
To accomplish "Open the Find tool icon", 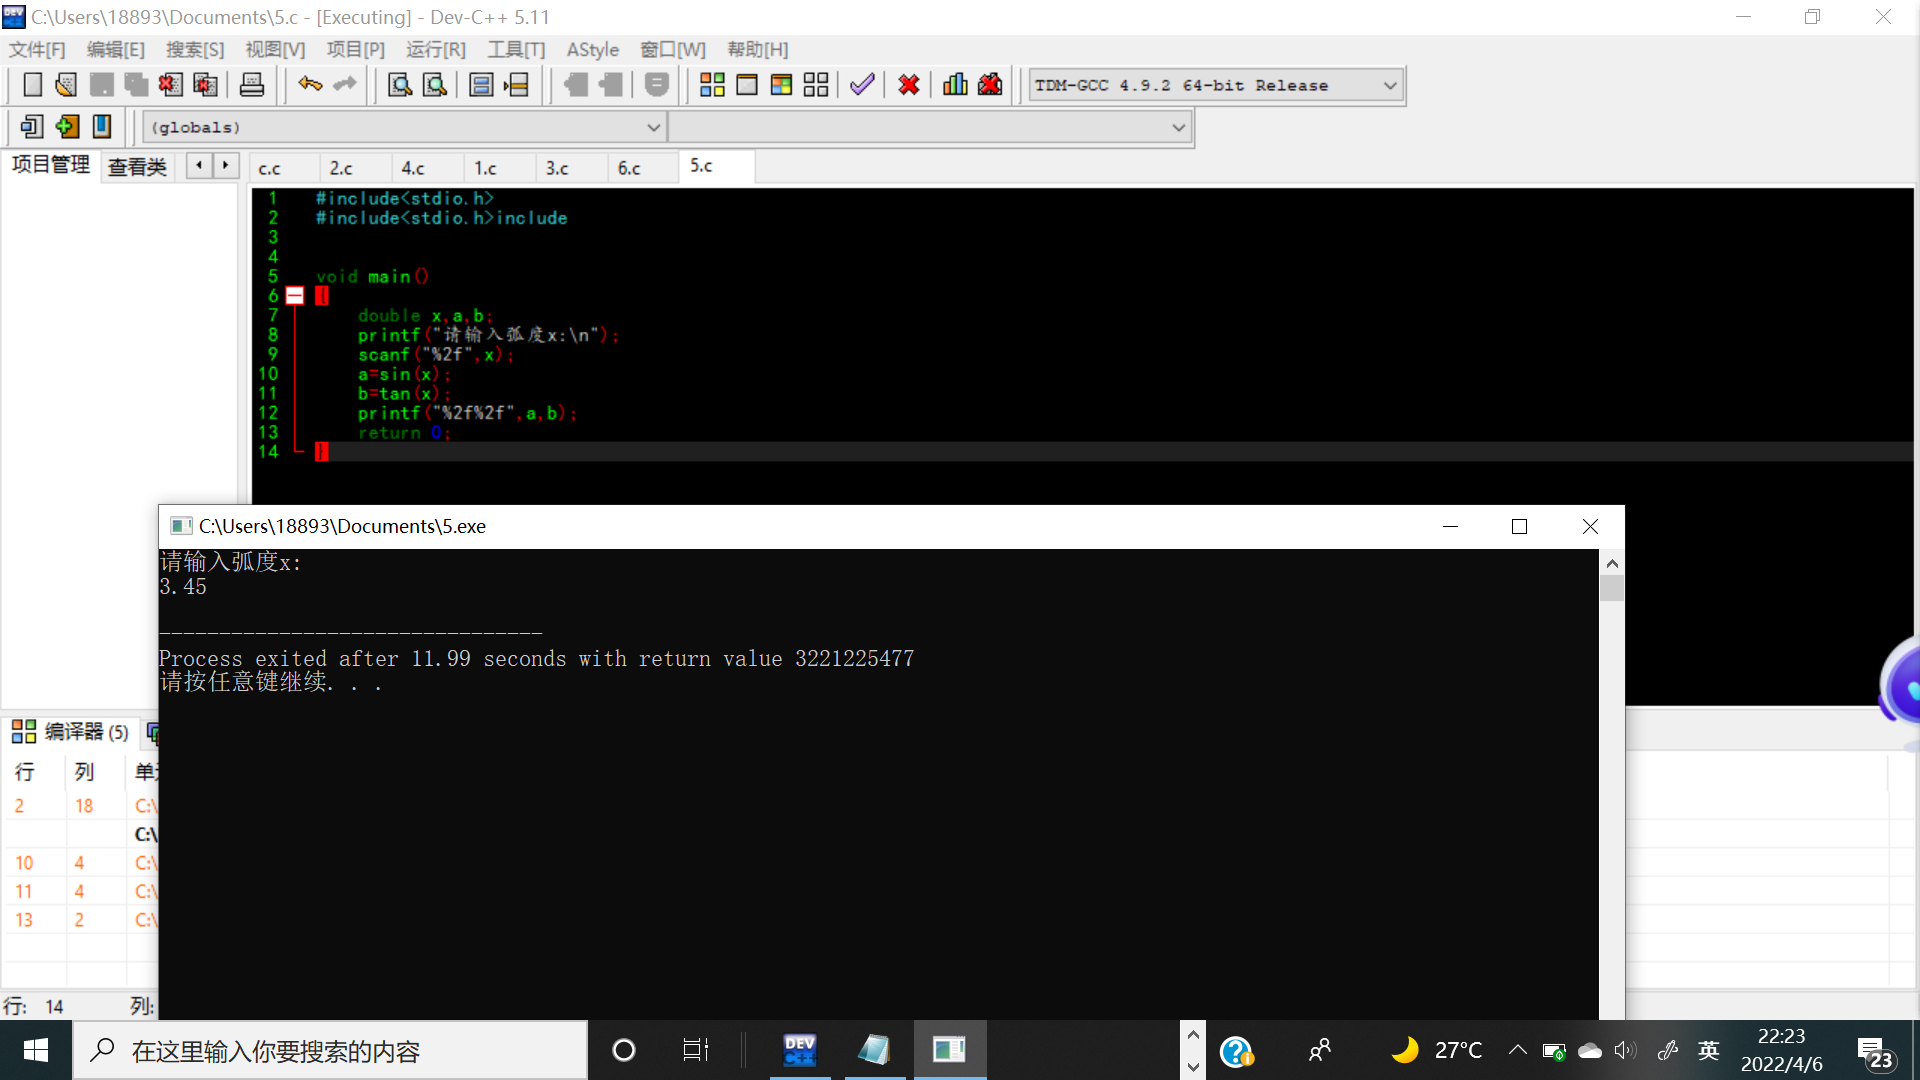I will 400,85.
